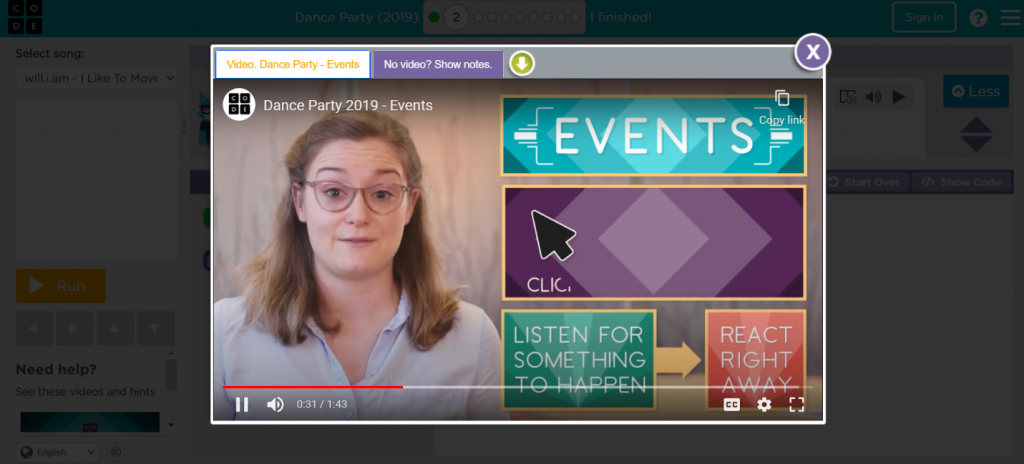Click the Less collapse button
This screenshot has width=1024, height=464.
(x=976, y=91)
